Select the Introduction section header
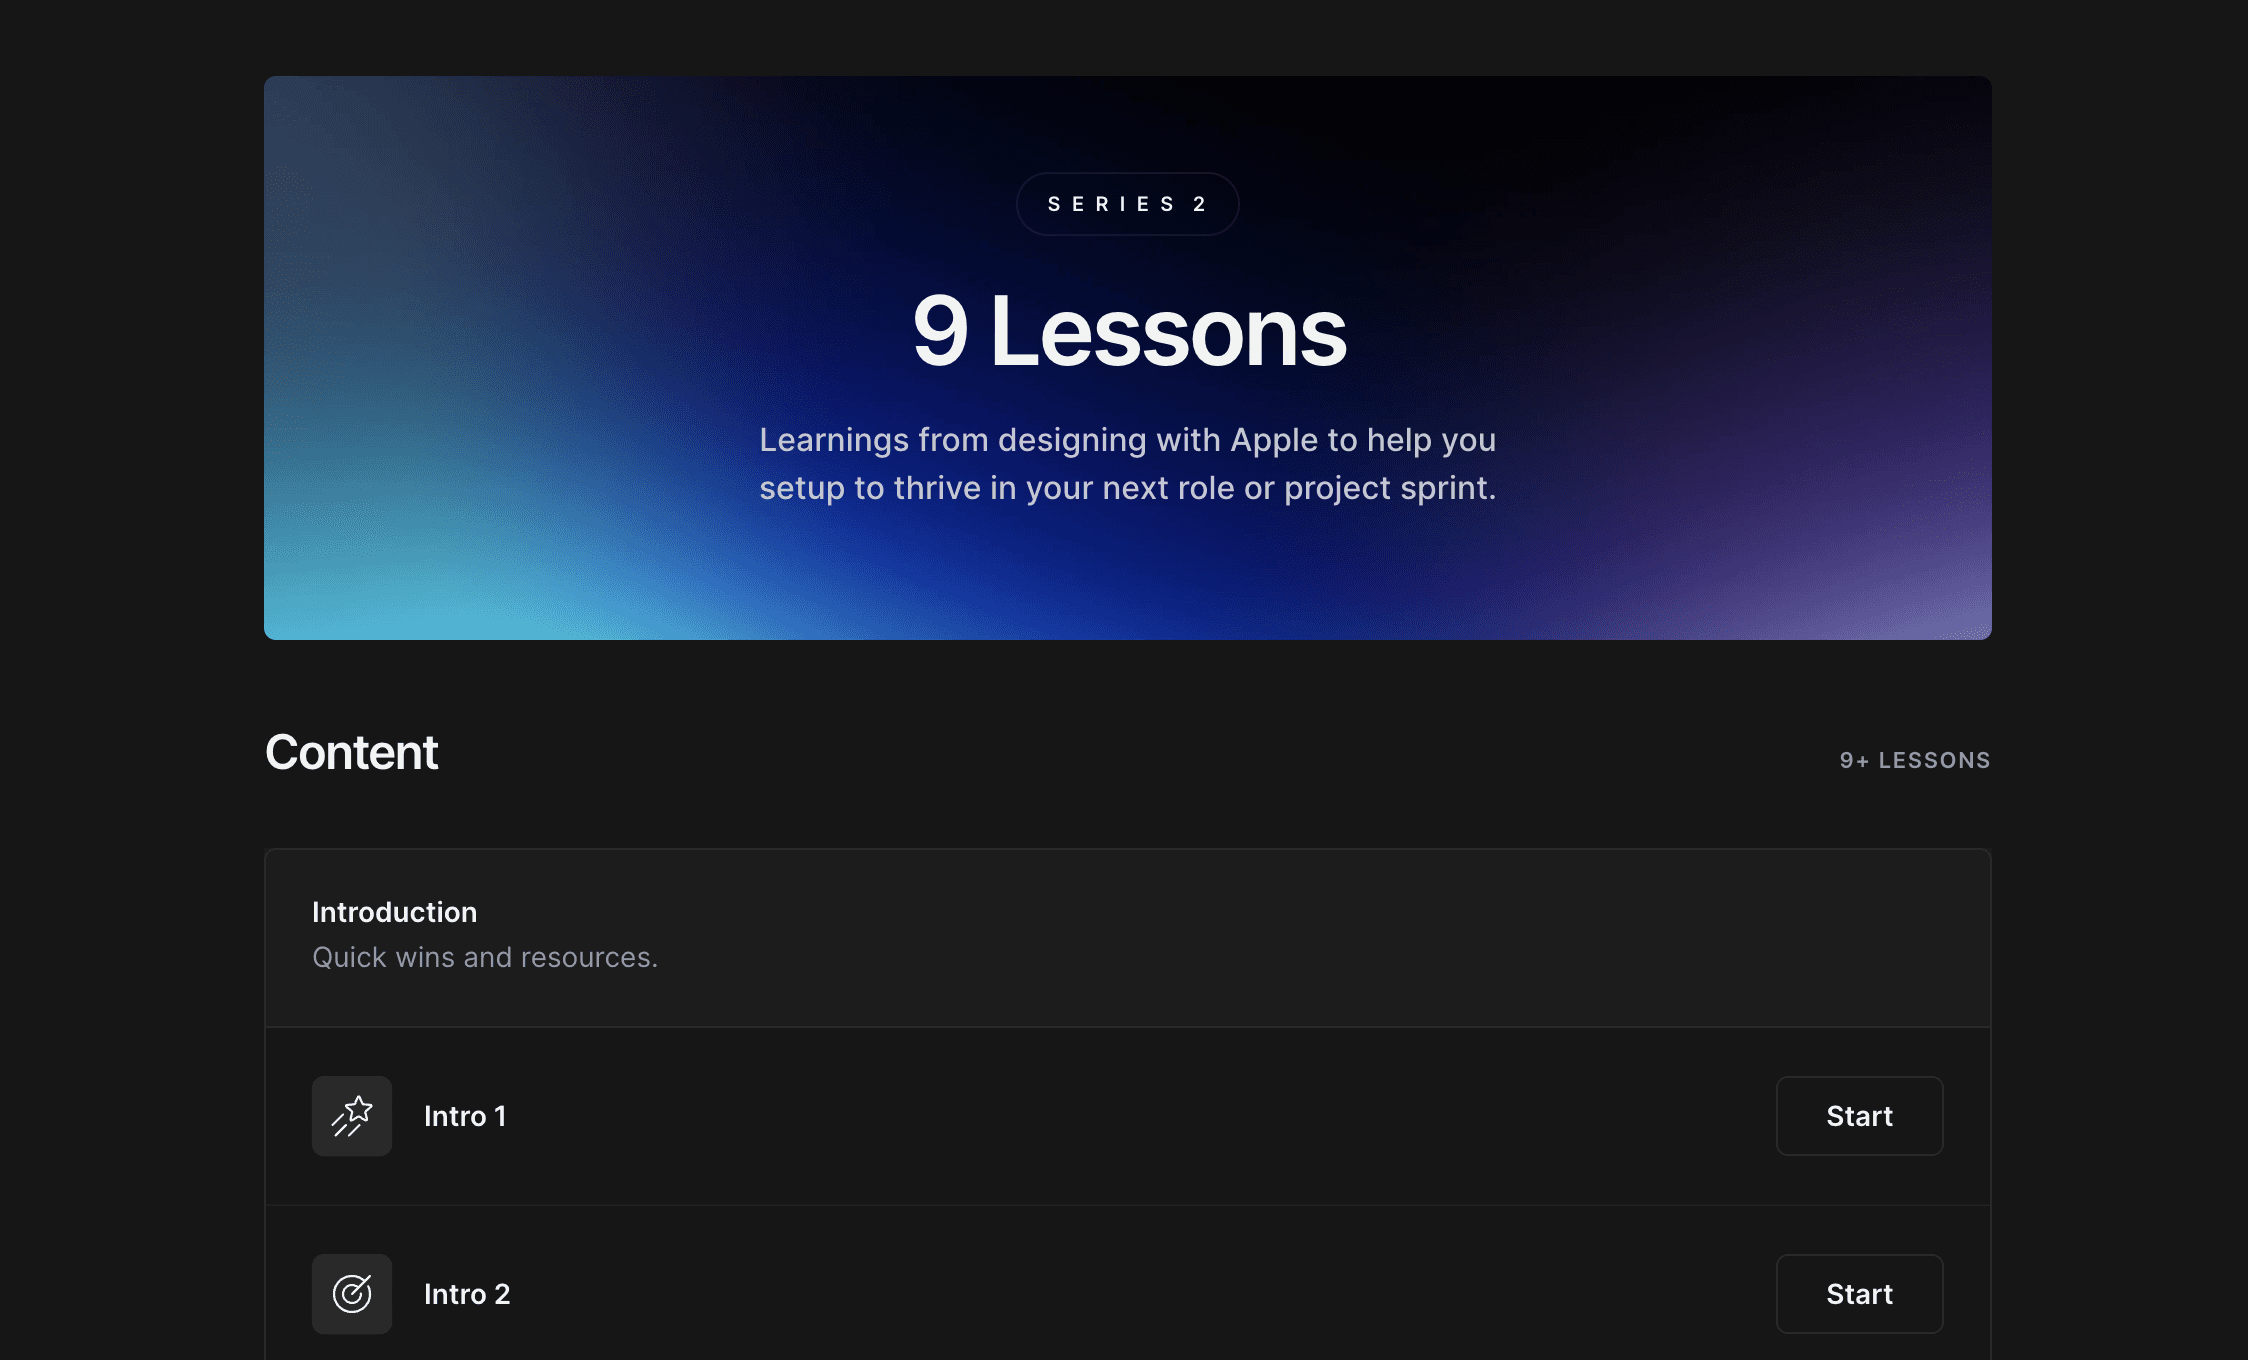This screenshot has height=1360, width=2248. 1128,938
